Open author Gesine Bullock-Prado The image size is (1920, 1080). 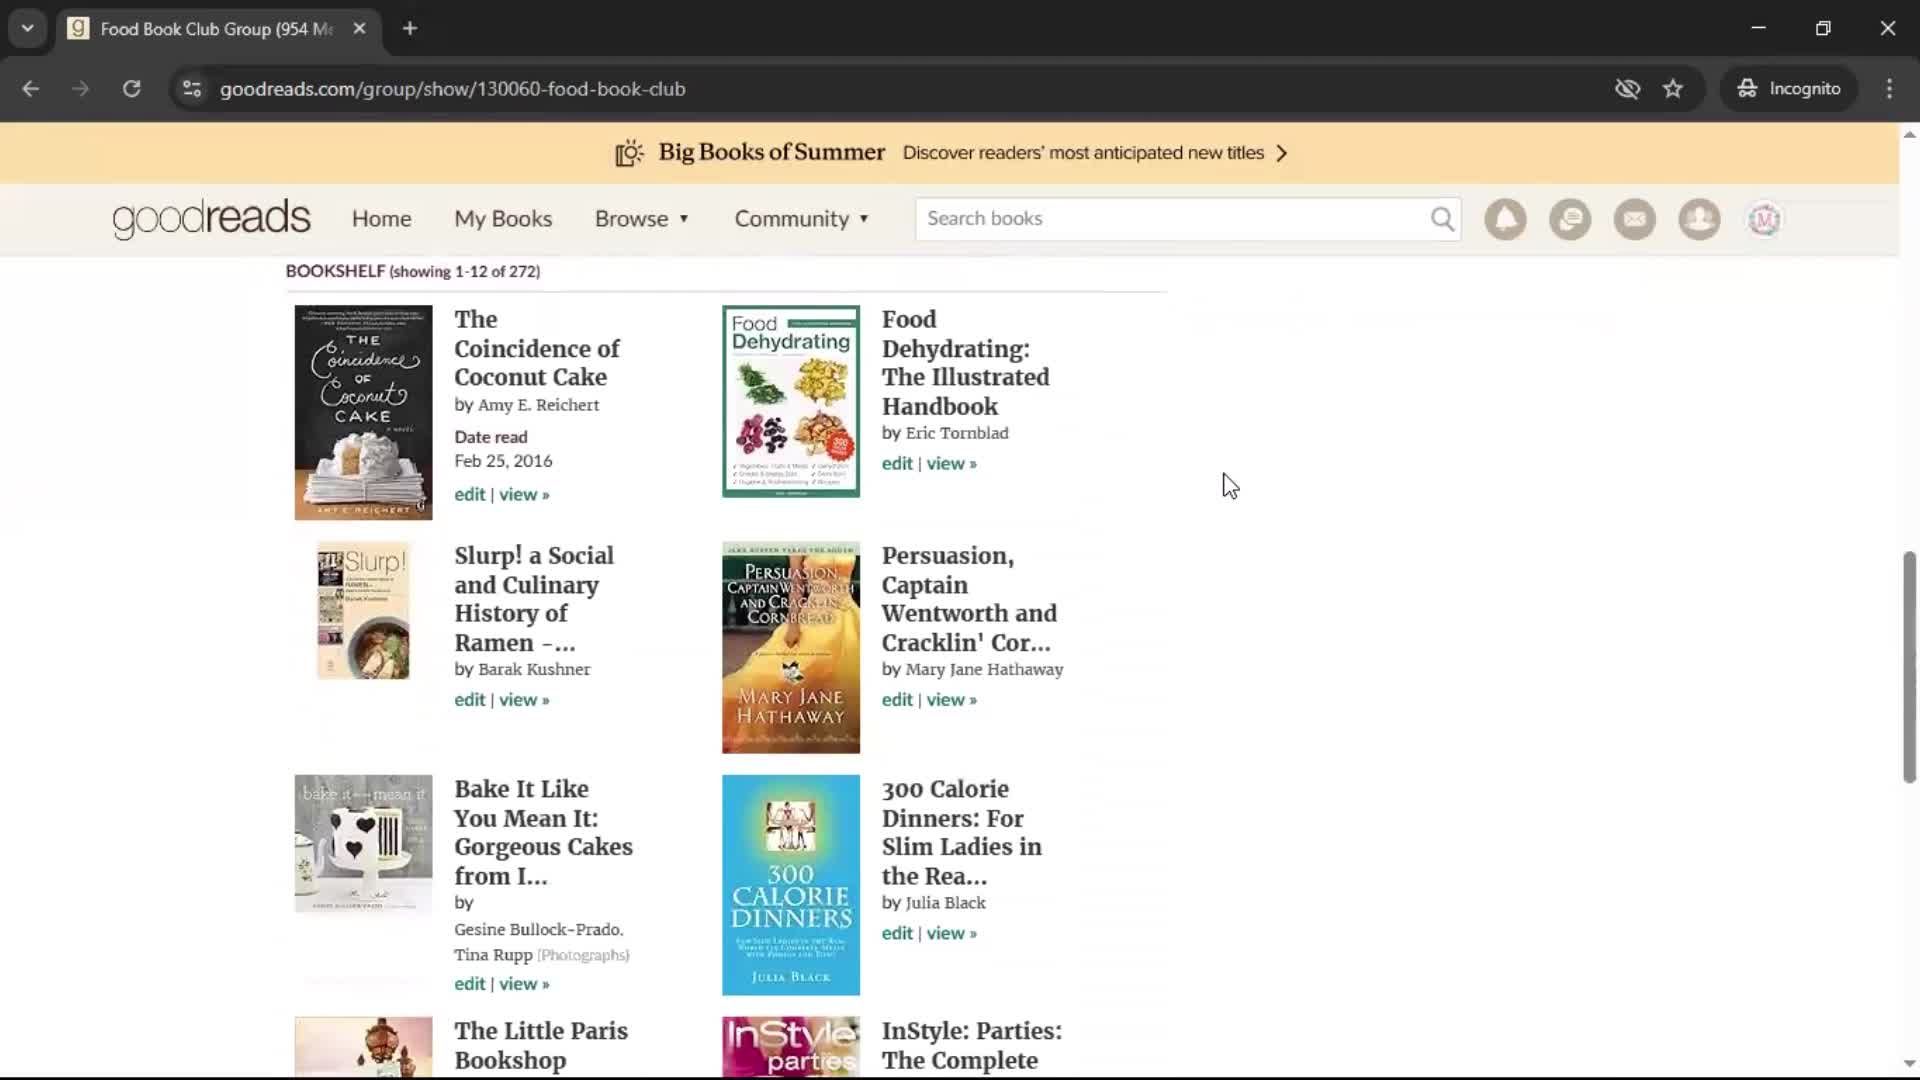(x=538, y=930)
